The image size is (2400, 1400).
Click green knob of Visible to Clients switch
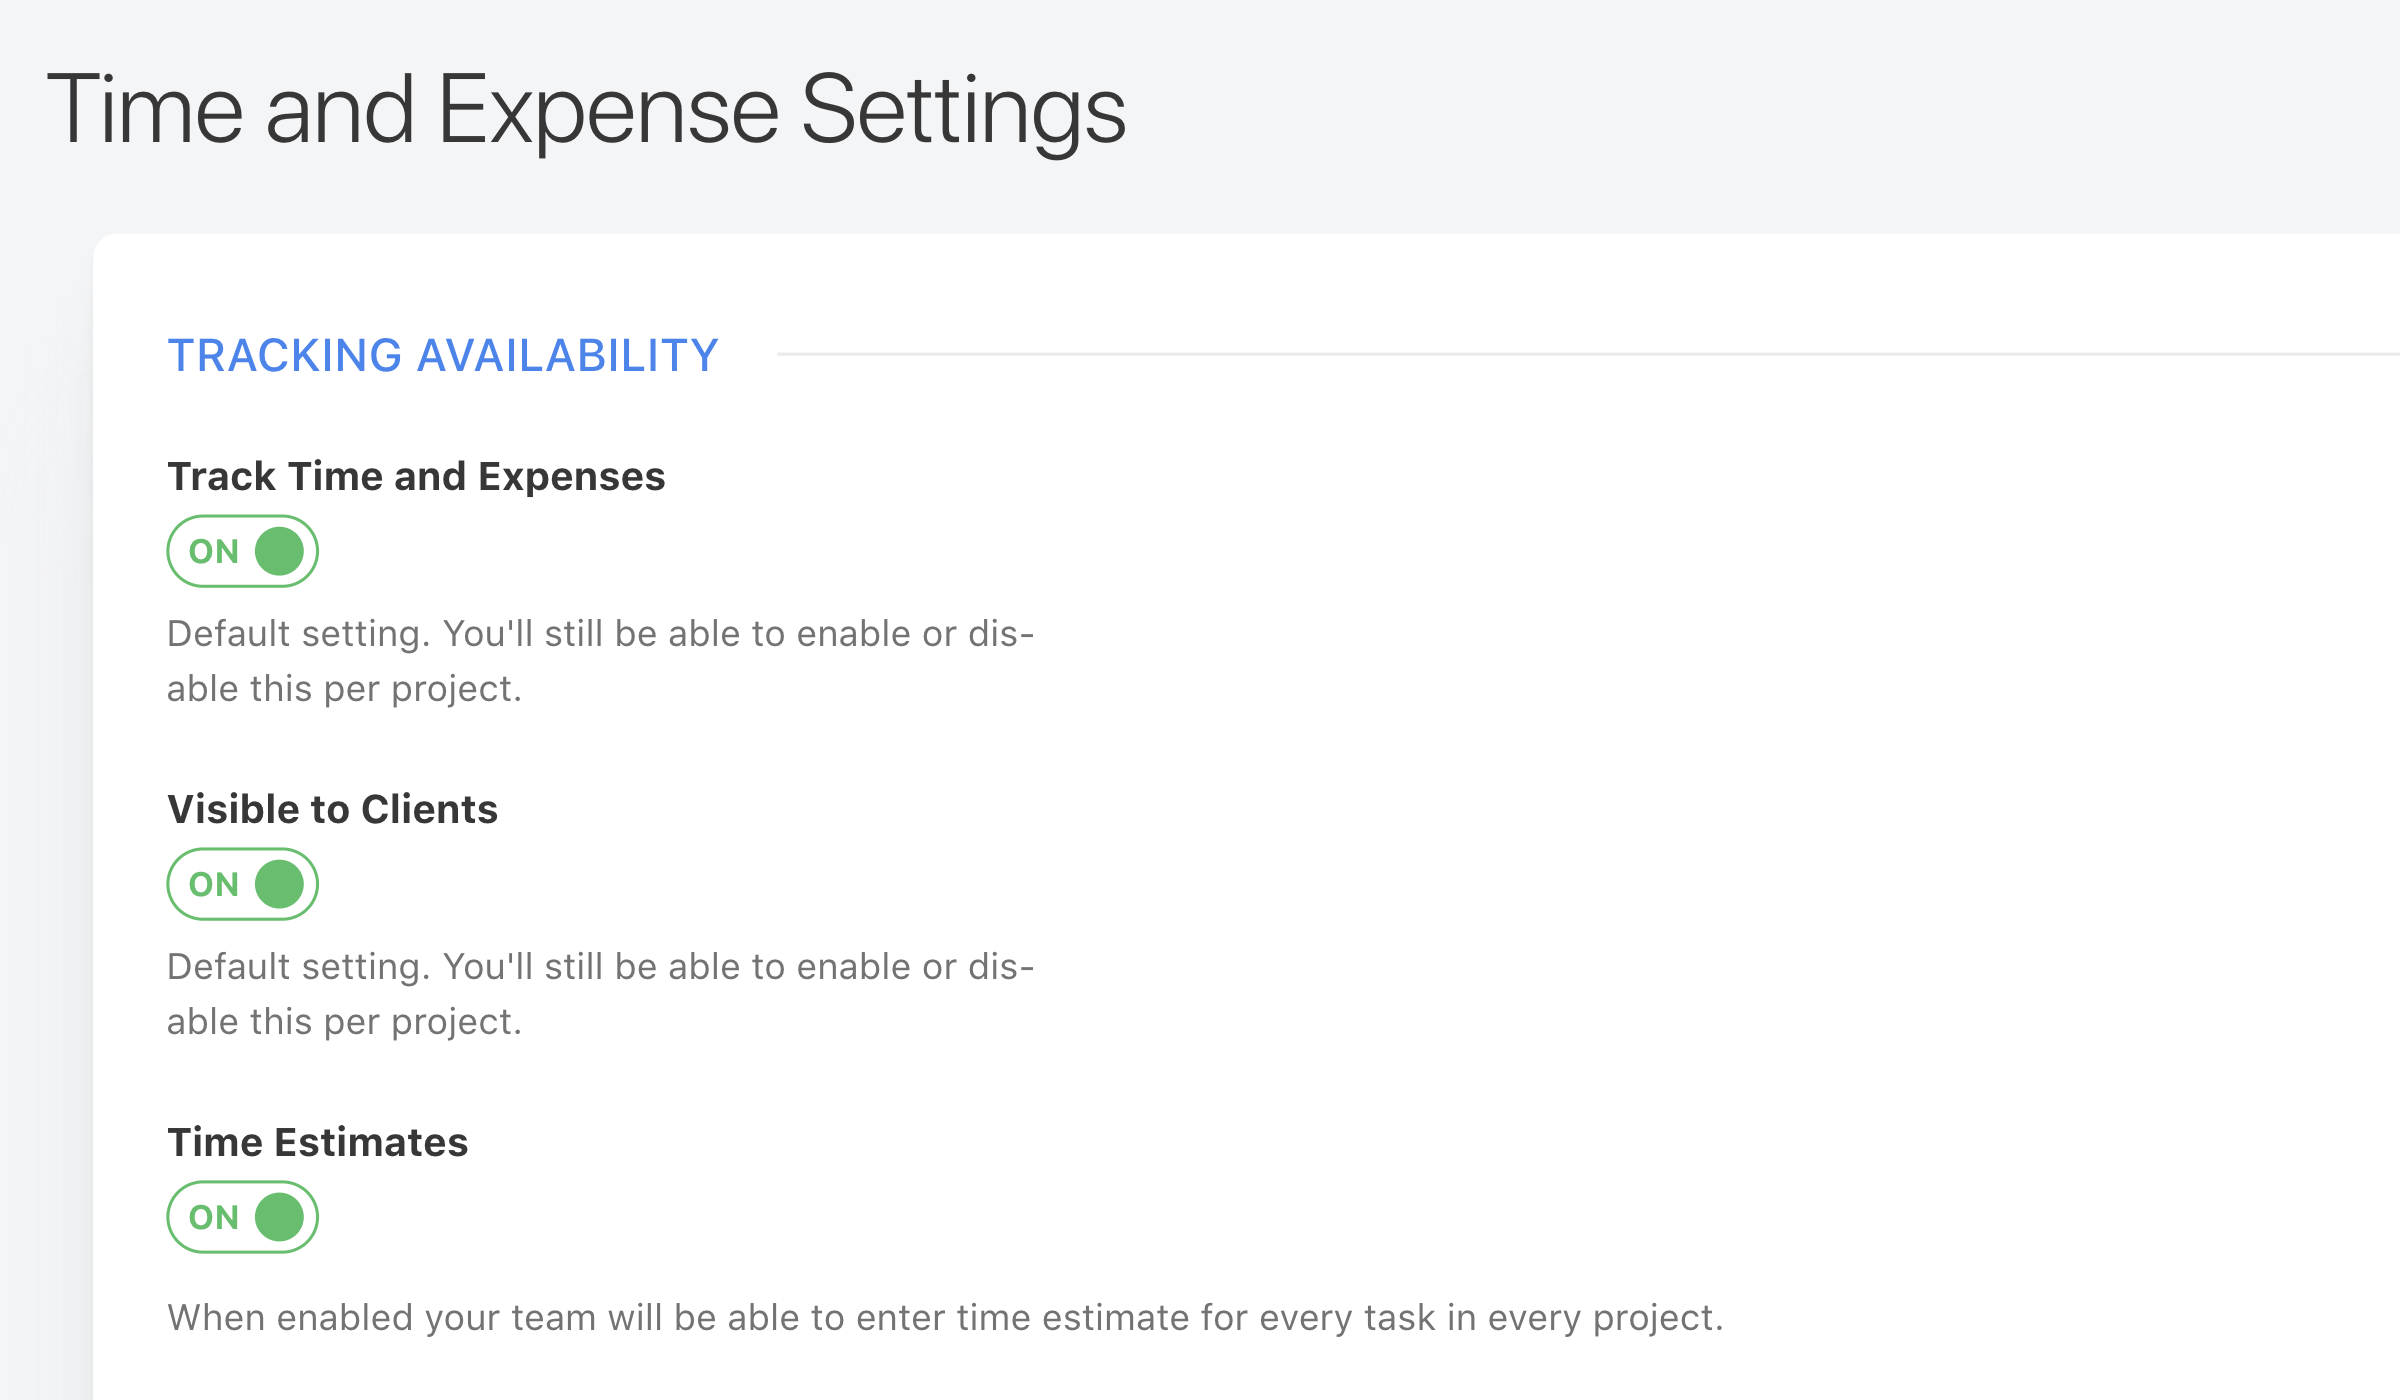[279, 884]
